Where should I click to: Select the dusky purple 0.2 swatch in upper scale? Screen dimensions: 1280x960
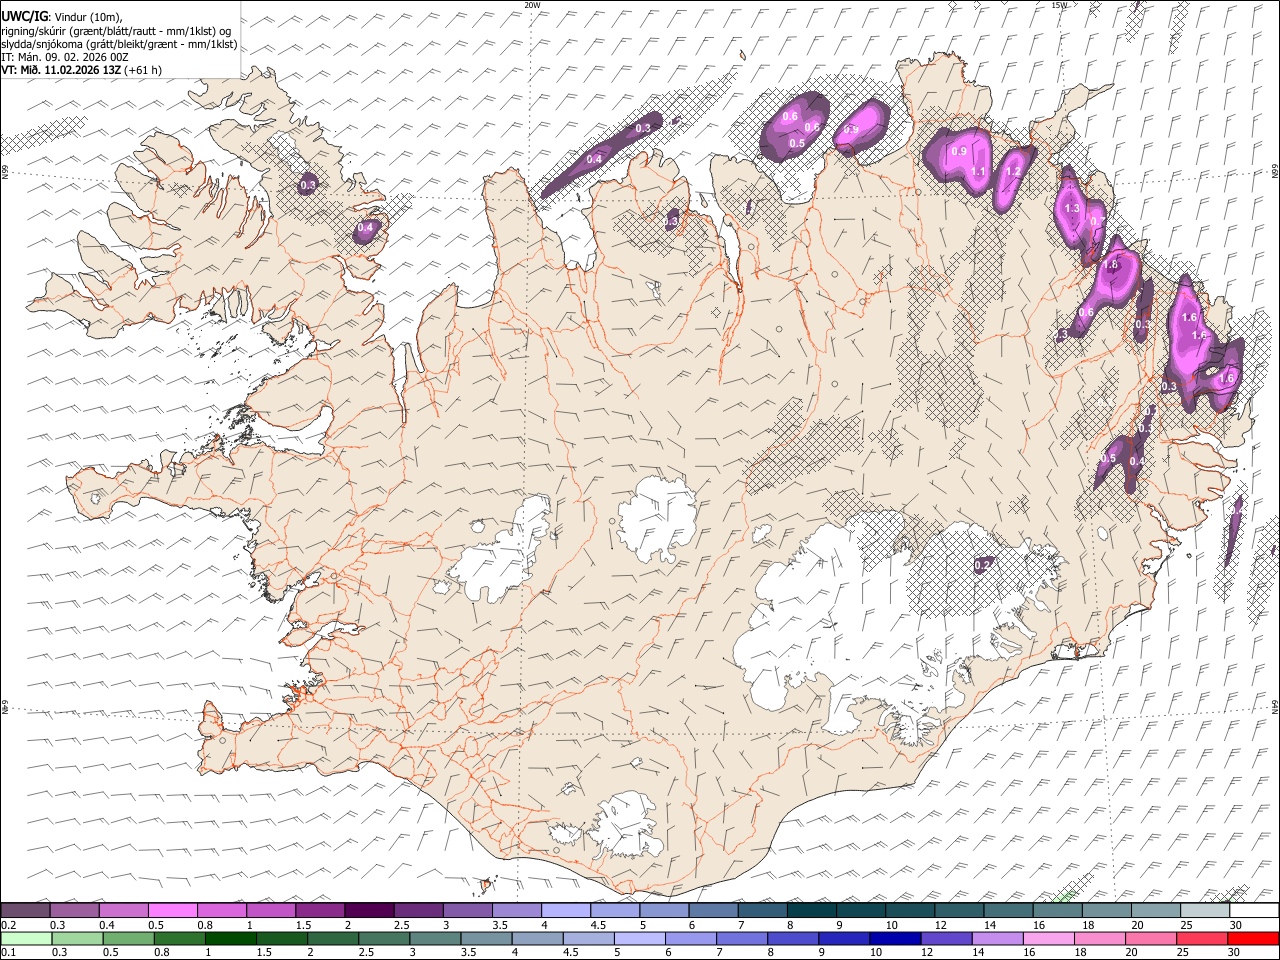pyautogui.click(x=25, y=910)
